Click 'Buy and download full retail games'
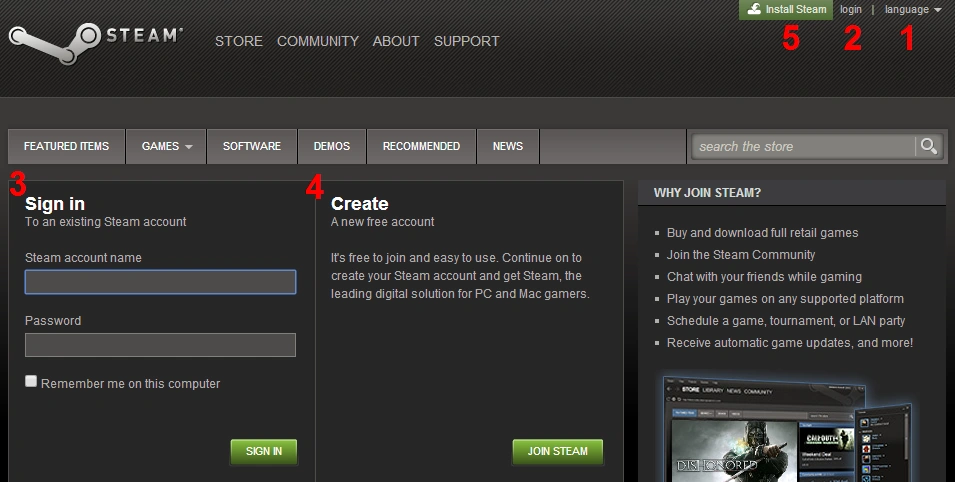This screenshot has width=955, height=482. (x=763, y=233)
